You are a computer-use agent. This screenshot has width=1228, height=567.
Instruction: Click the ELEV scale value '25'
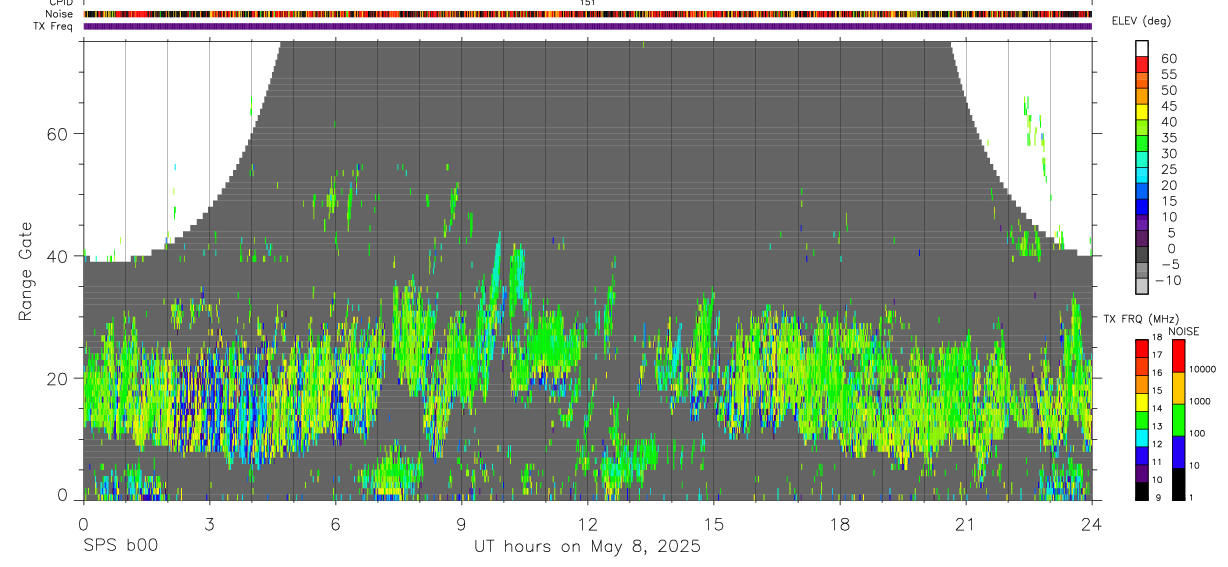click(1168, 170)
